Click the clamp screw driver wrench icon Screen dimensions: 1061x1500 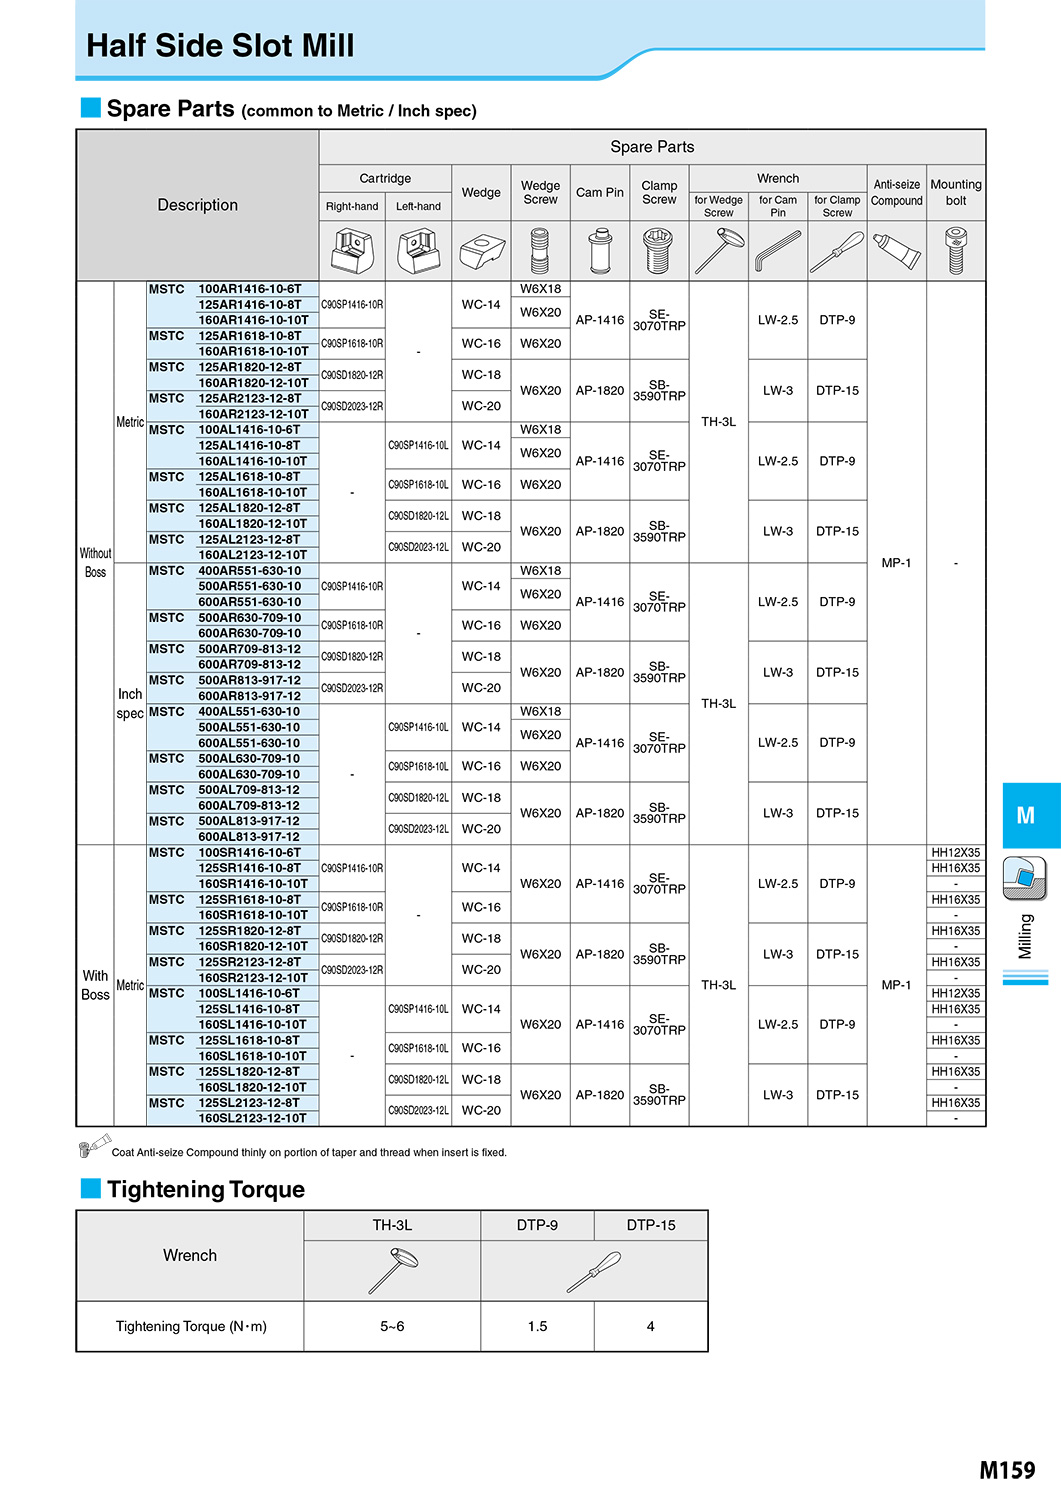pyautogui.click(x=837, y=250)
